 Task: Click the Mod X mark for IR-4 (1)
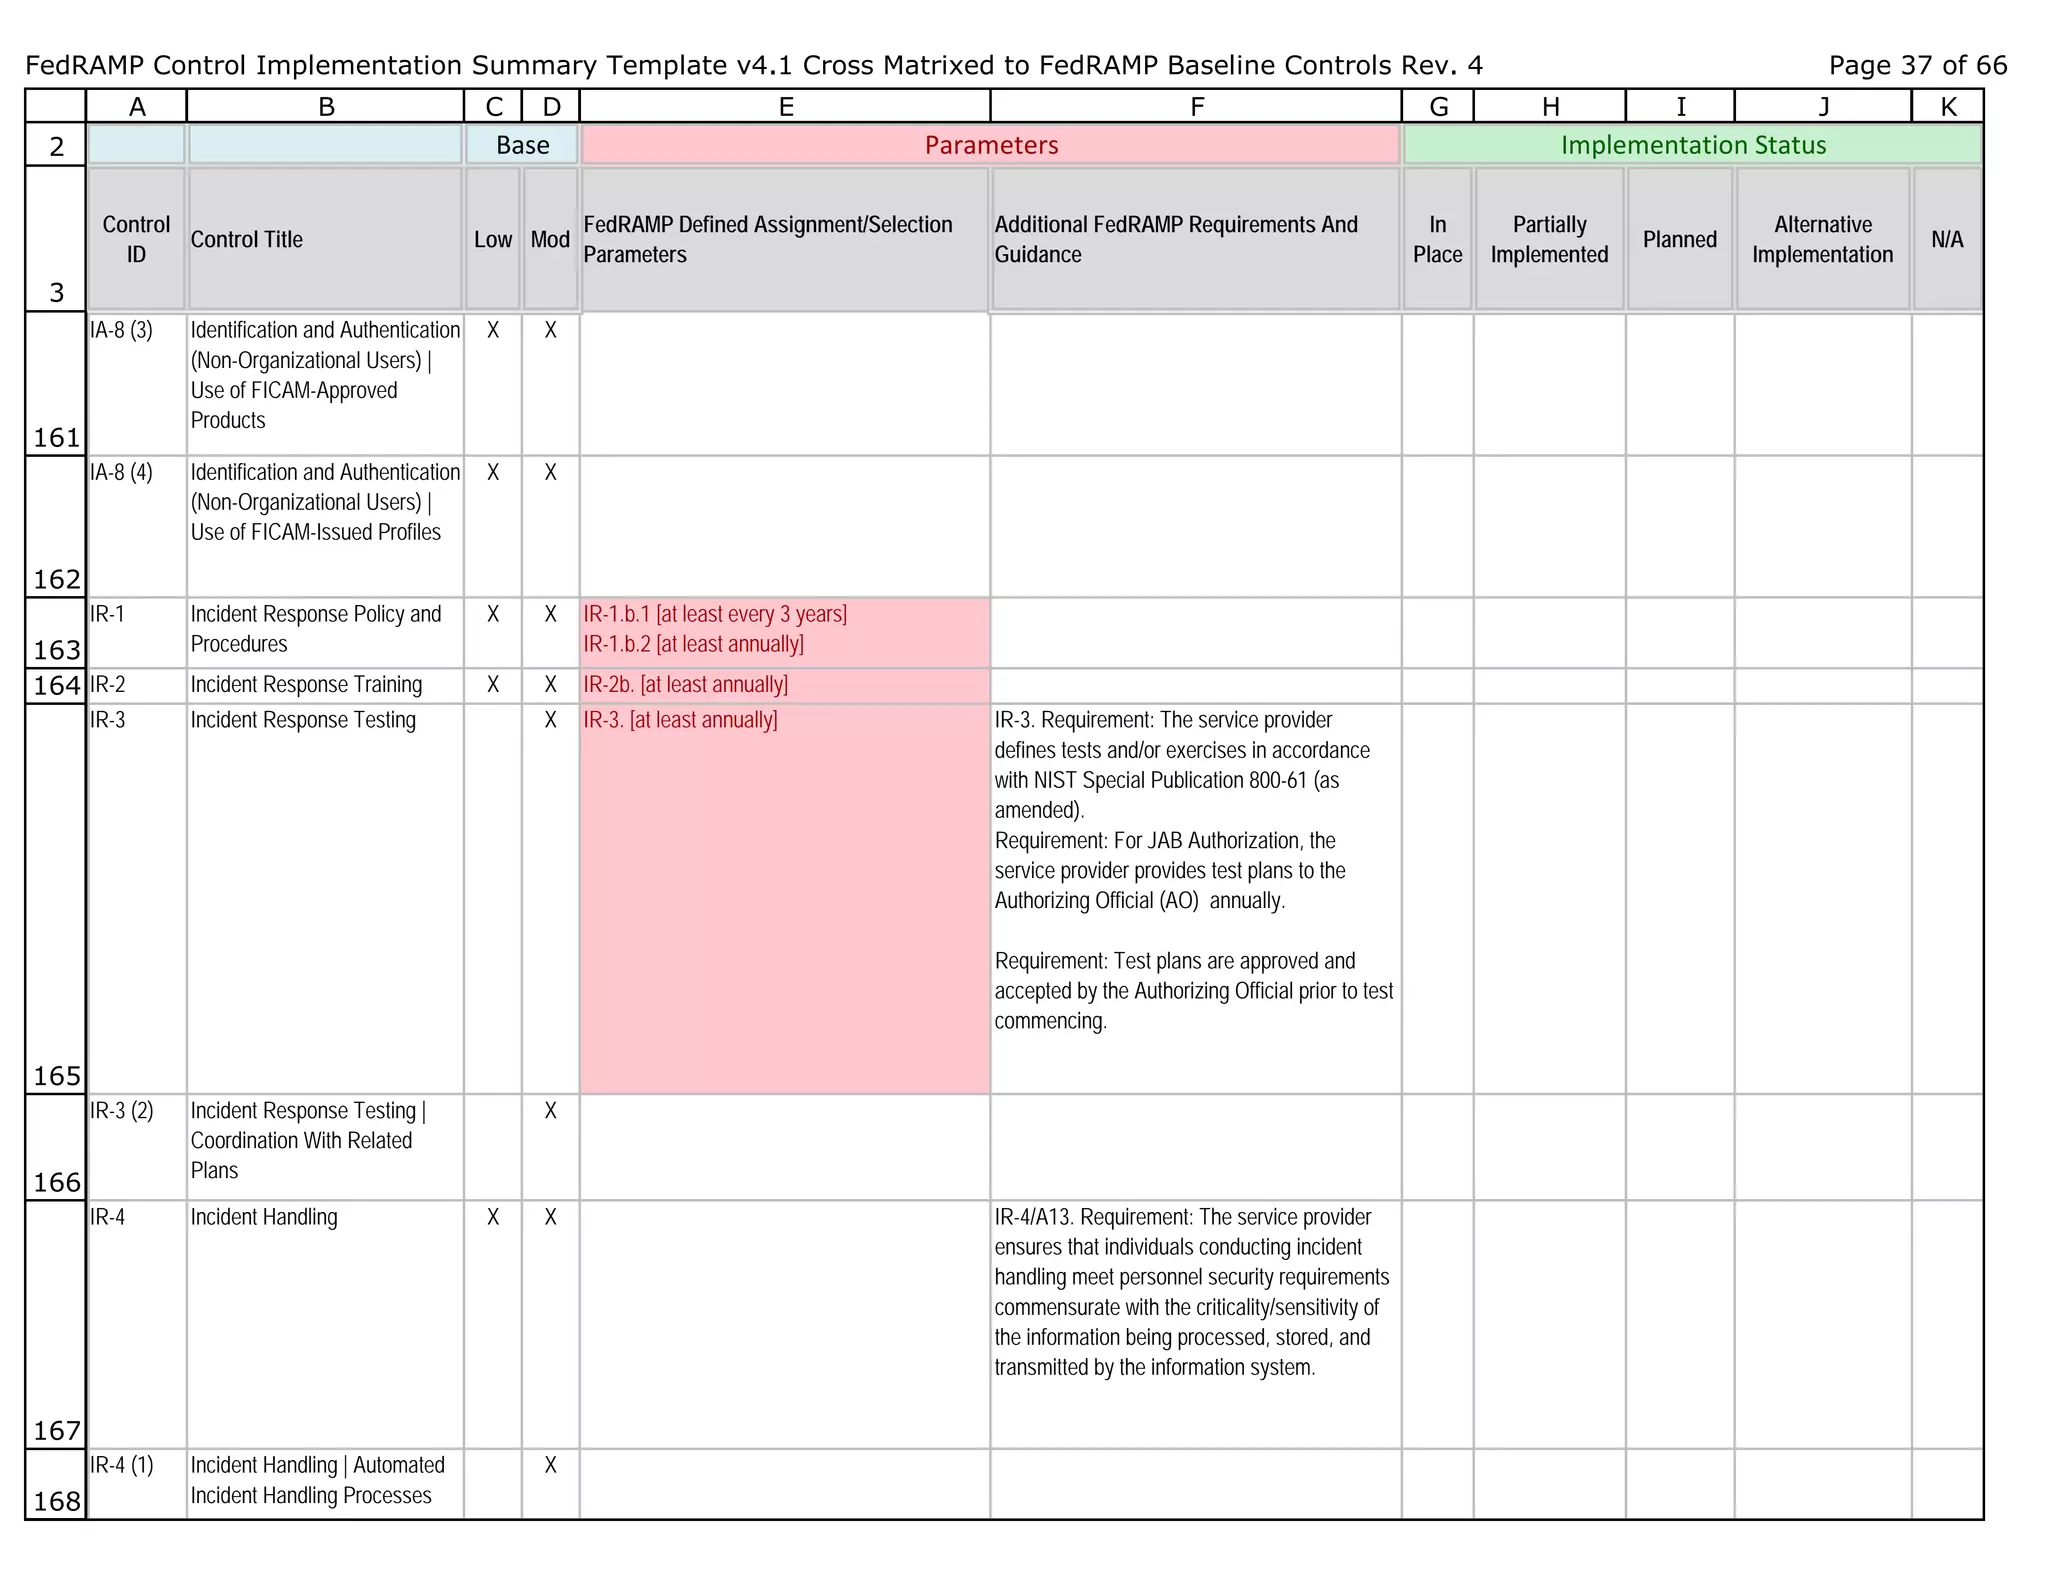pyautogui.click(x=550, y=1465)
